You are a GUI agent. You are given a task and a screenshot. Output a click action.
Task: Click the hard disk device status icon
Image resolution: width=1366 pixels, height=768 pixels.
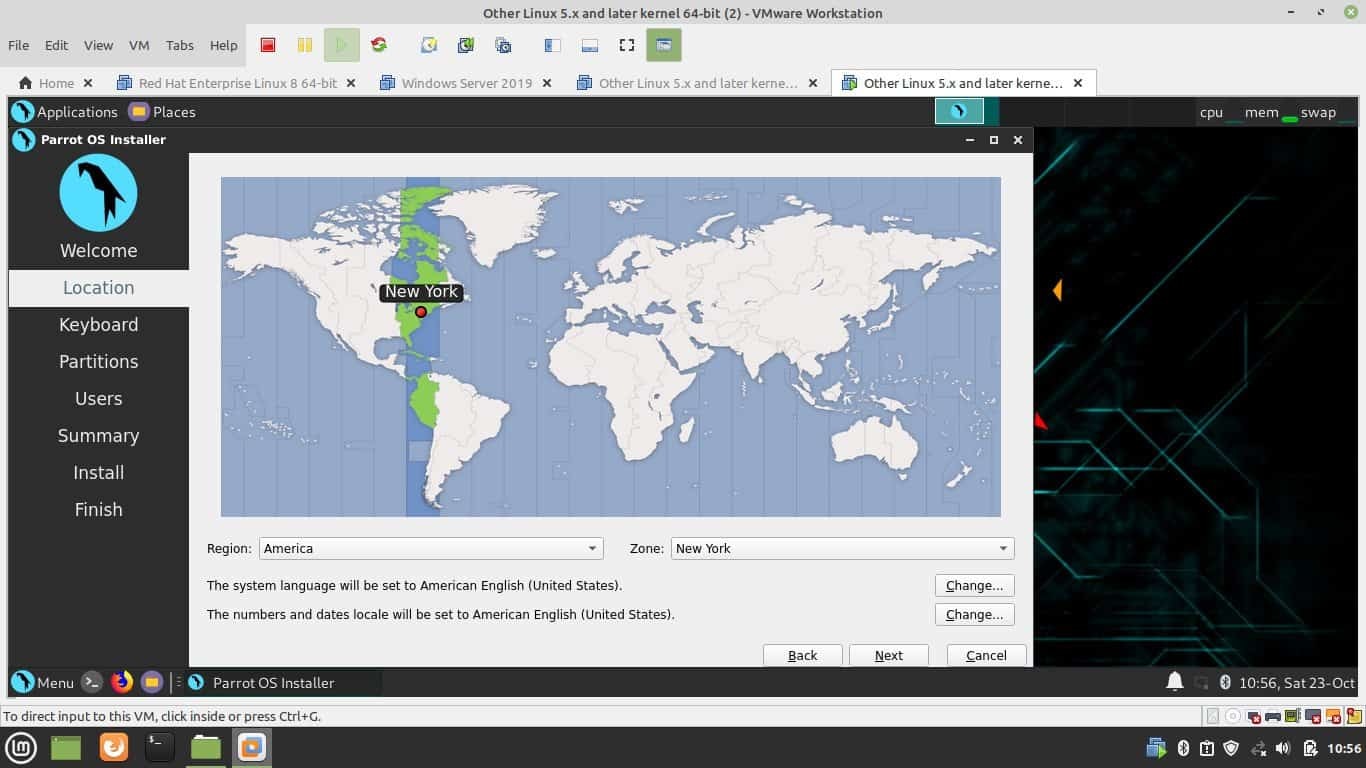coord(1213,716)
